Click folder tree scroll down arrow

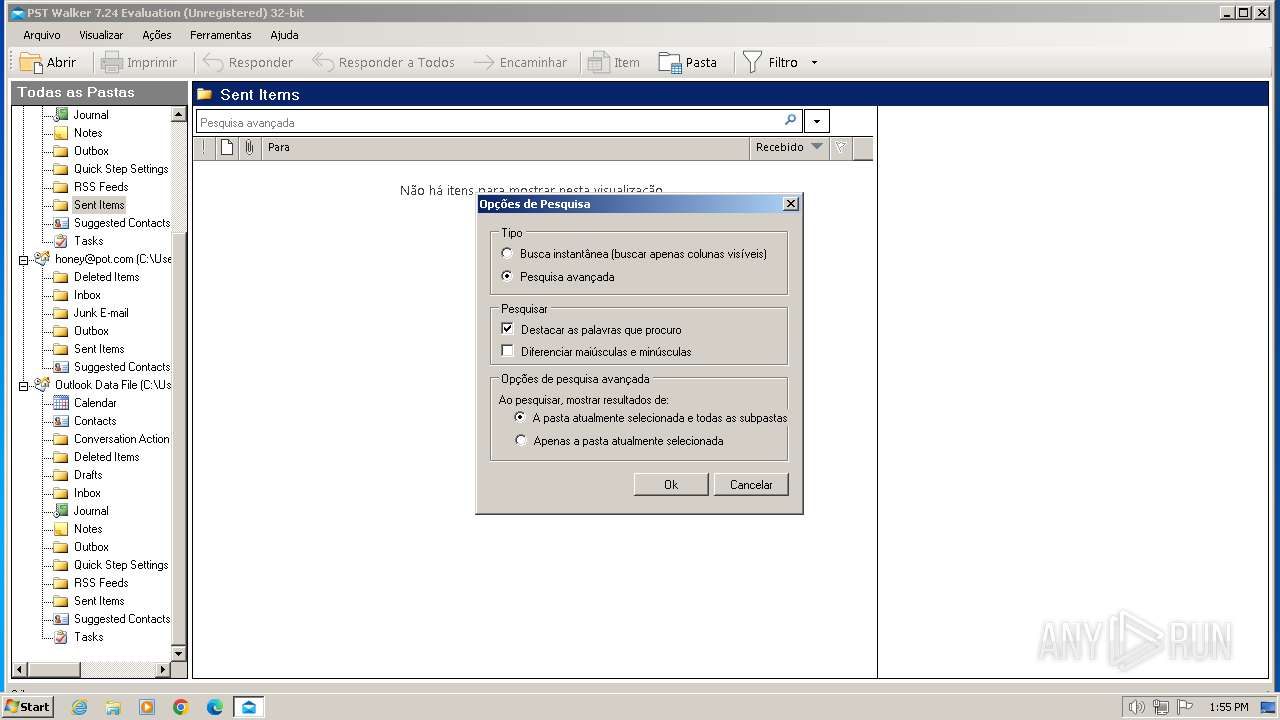tap(179, 654)
